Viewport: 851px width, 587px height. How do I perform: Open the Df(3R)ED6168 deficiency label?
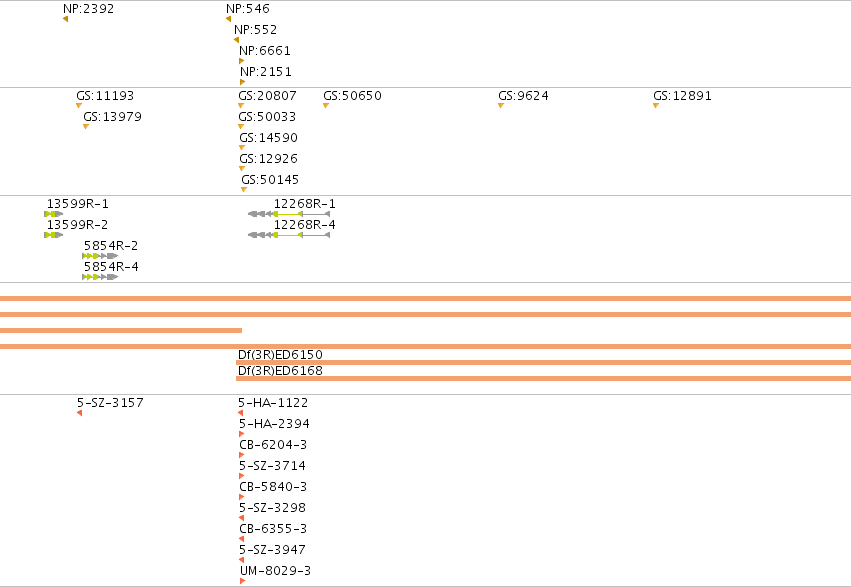[x=281, y=371]
